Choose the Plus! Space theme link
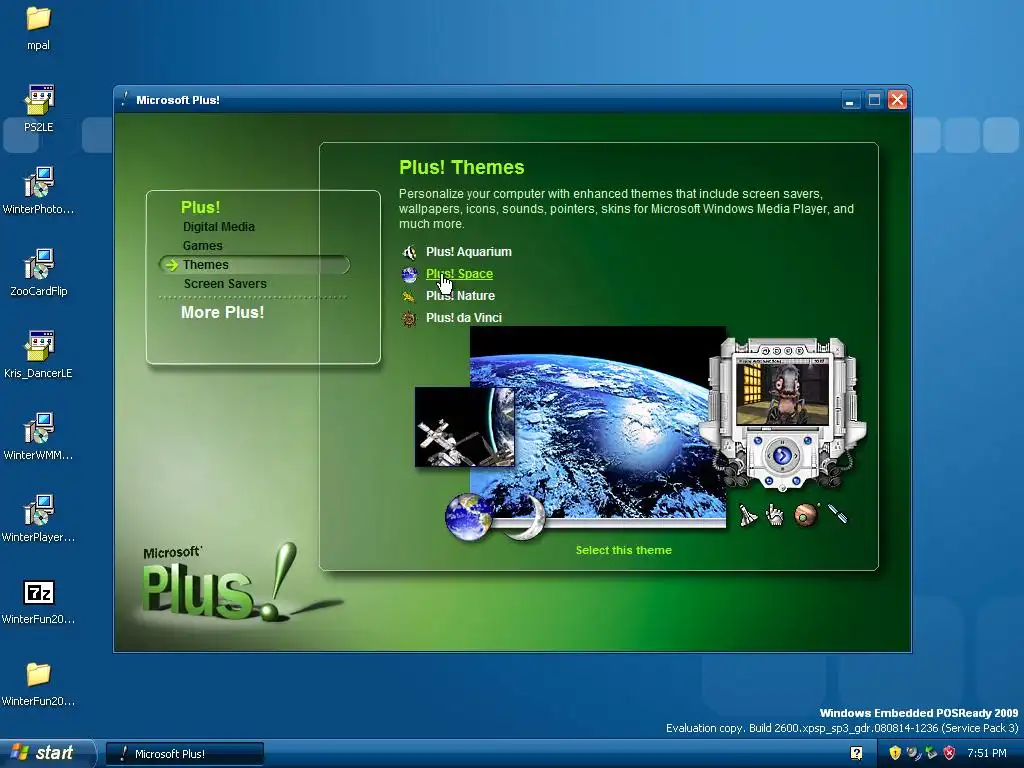Image resolution: width=1024 pixels, height=768 pixels. tap(459, 274)
